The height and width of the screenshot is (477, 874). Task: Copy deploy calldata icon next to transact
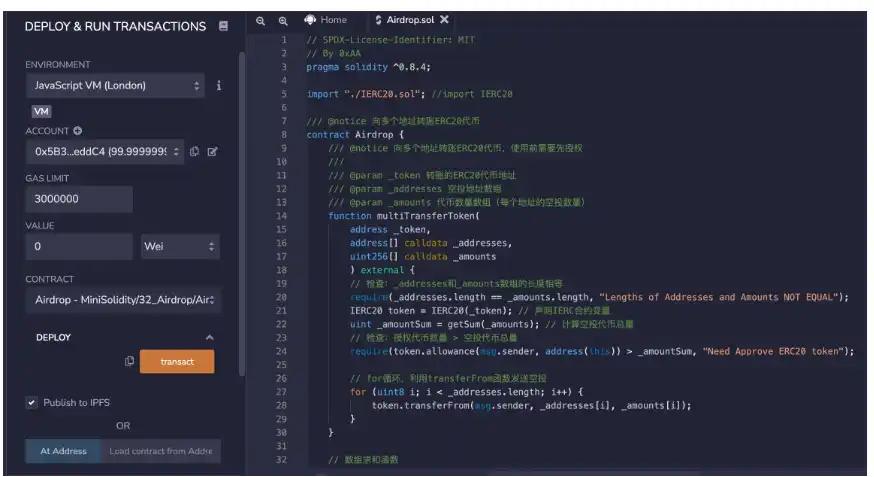coord(129,361)
